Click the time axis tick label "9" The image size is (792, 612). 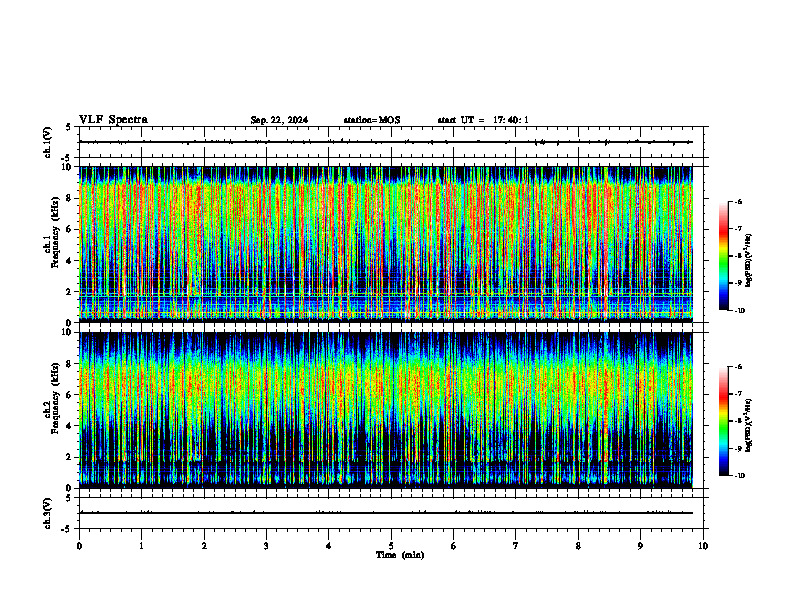coord(640,546)
